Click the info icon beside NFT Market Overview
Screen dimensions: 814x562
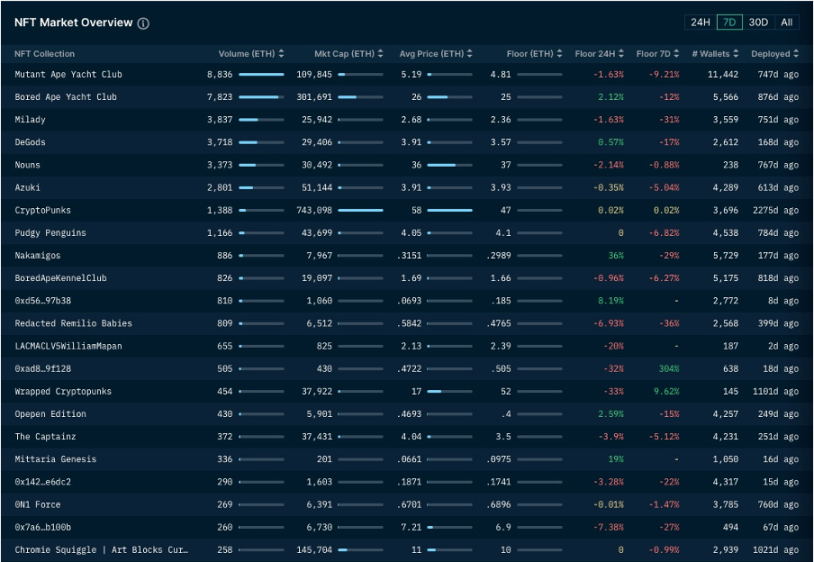(x=143, y=23)
